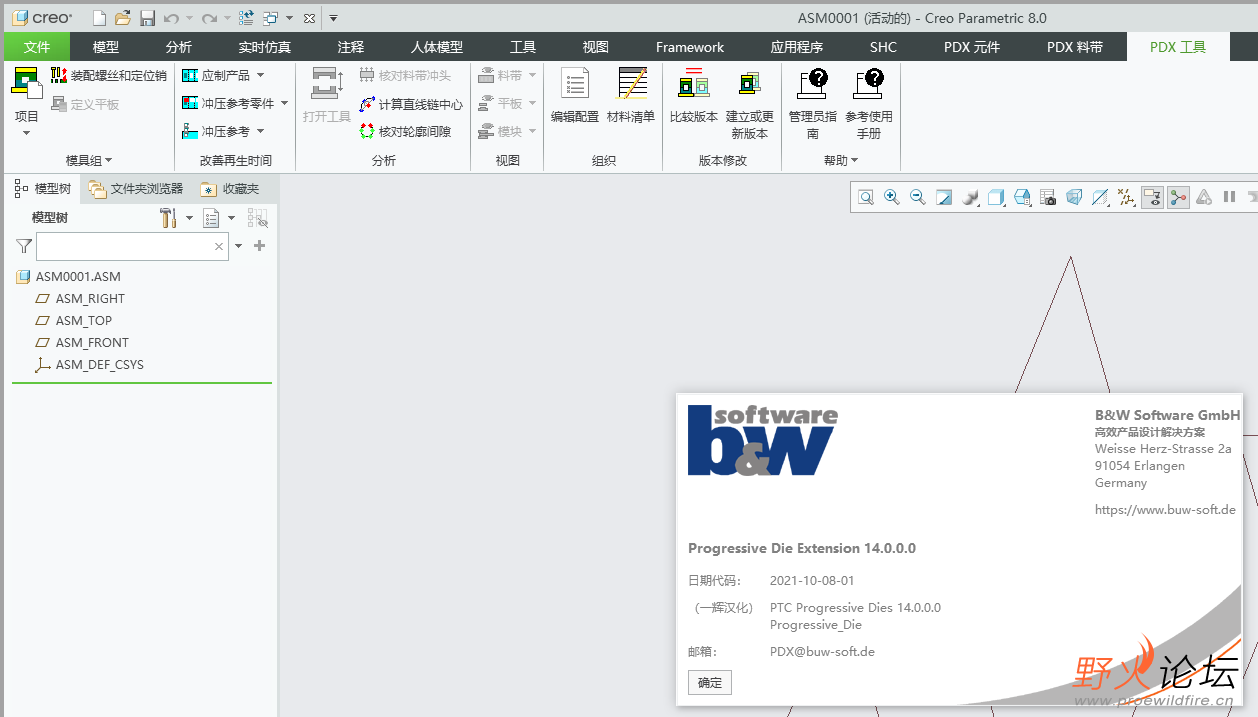Toggle the perspective view icon
Screen dimensions: 1258x717
tap(1074, 198)
